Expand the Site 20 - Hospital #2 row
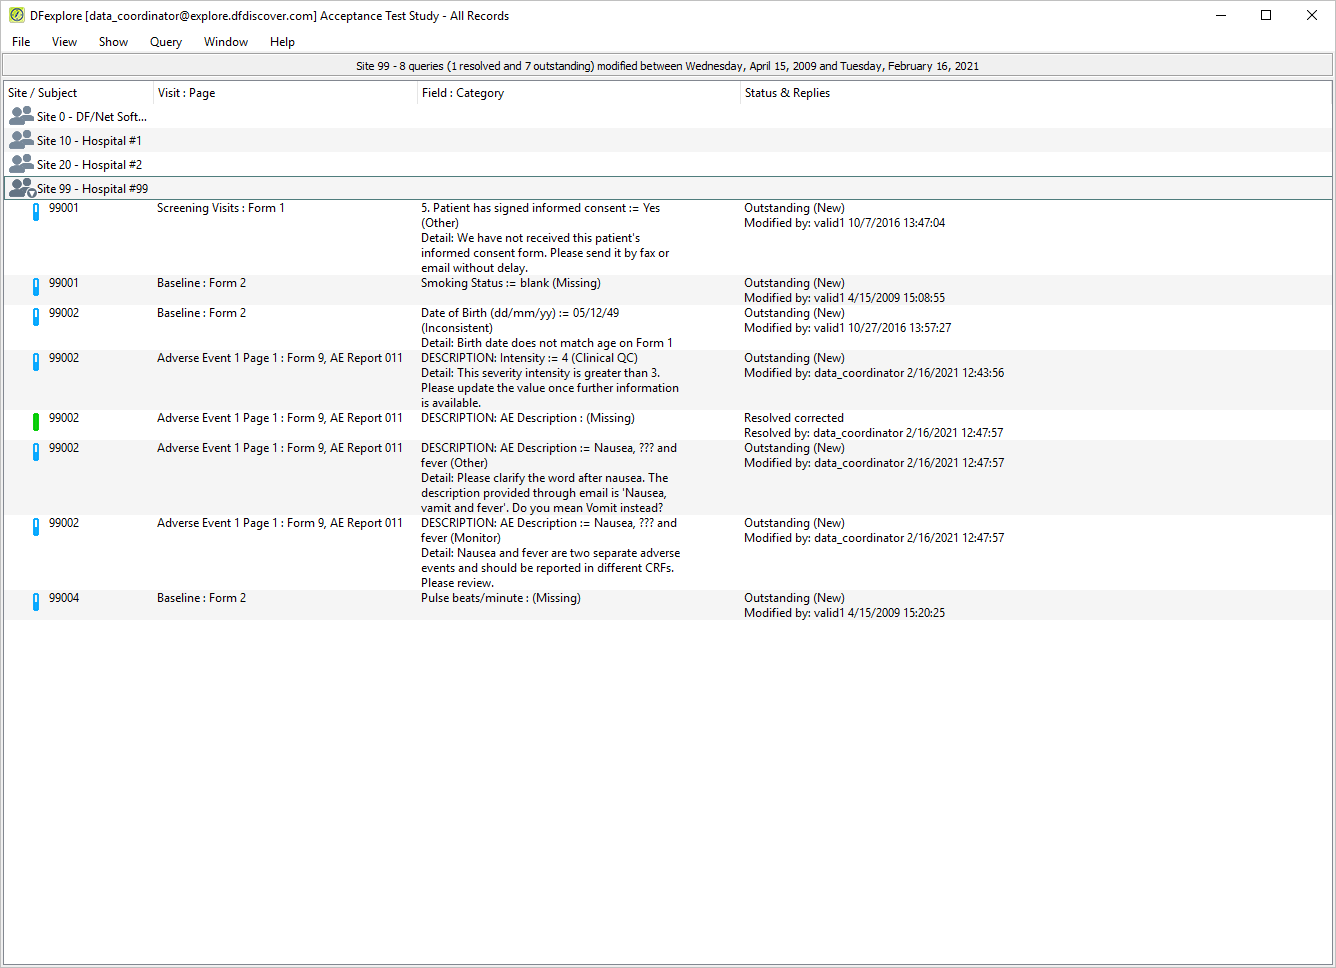The height and width of the screenshot is (968, 1336). click(668, 164)
